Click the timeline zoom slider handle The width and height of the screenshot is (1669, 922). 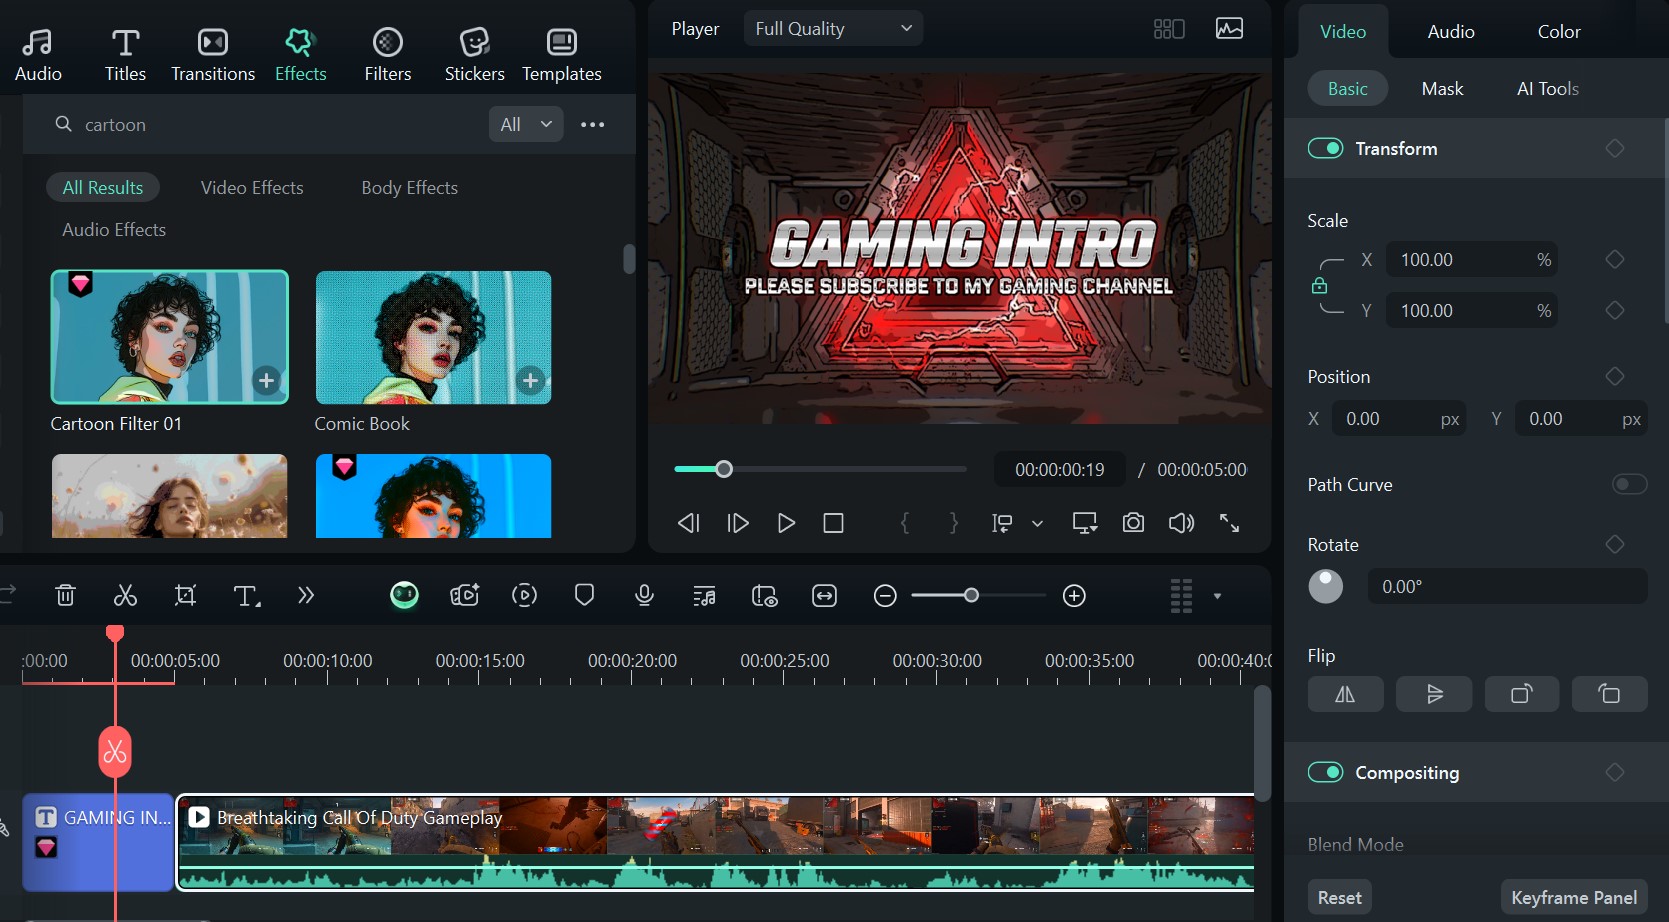click(971, 596)
